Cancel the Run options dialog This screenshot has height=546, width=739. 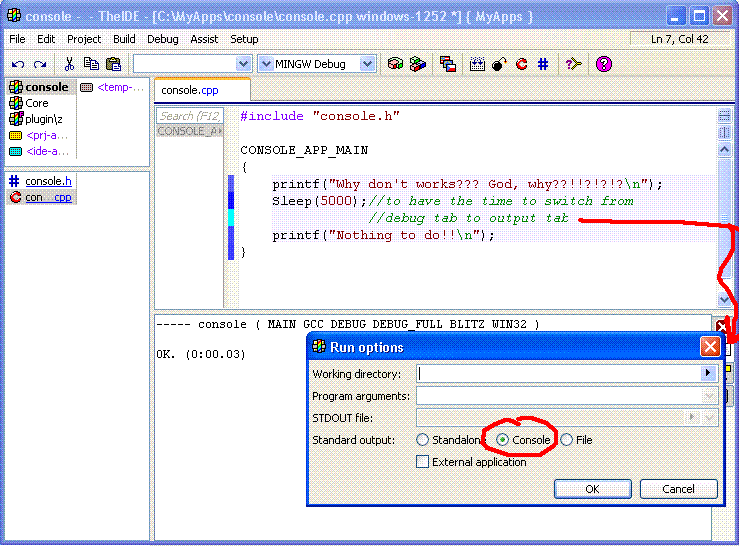(x=678, y=489)
